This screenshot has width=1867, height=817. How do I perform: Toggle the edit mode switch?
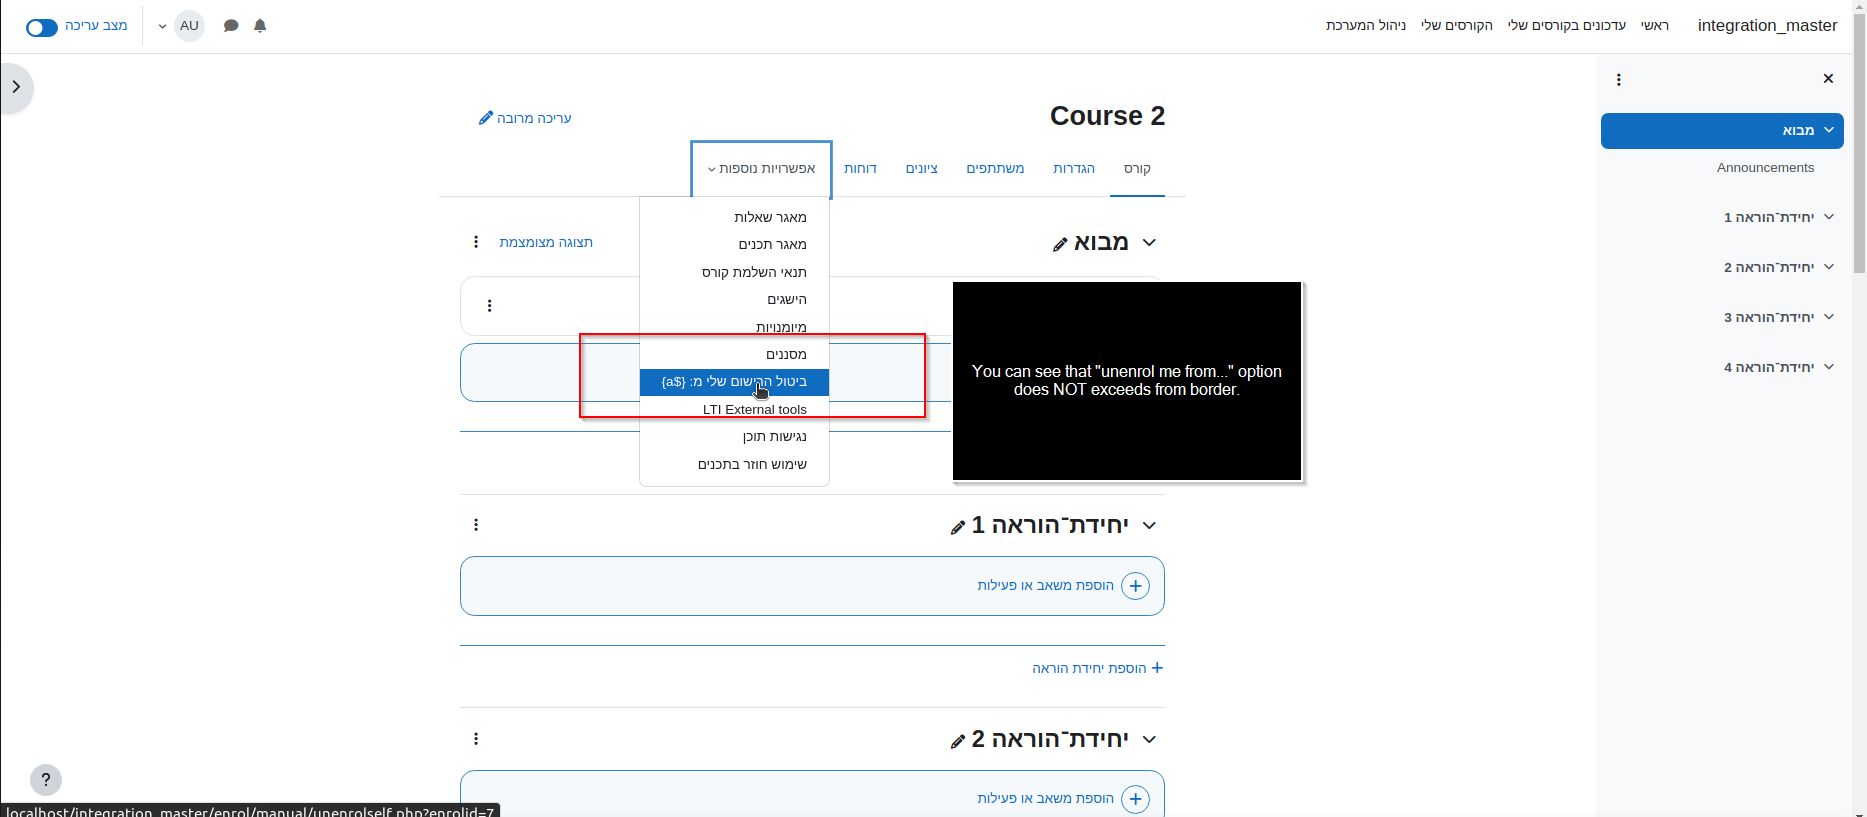(x=42, y=27)
